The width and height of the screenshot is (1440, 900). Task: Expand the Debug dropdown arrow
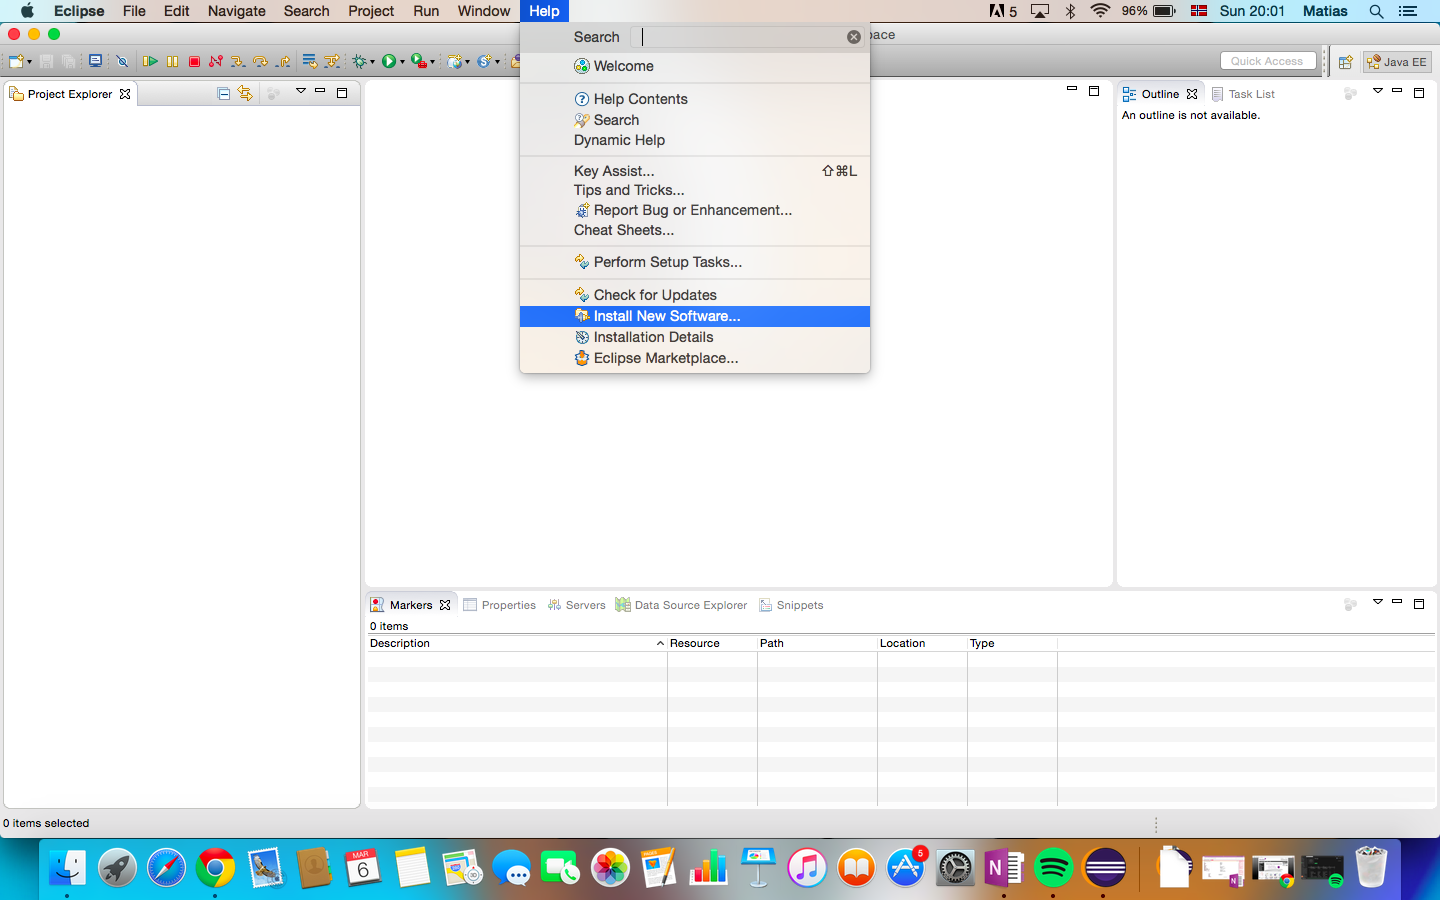point(372,62)
